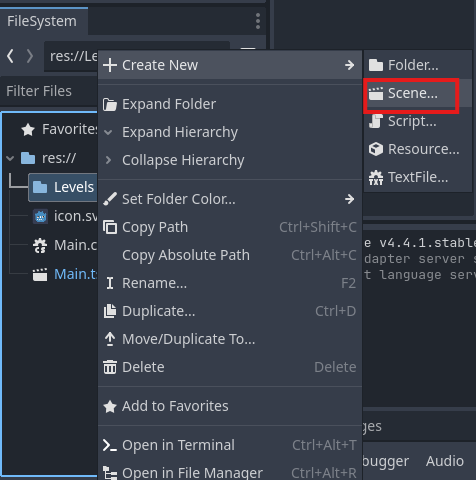
Task: Open the Debugger bottom panel tab
Action: tap(386, 462)
